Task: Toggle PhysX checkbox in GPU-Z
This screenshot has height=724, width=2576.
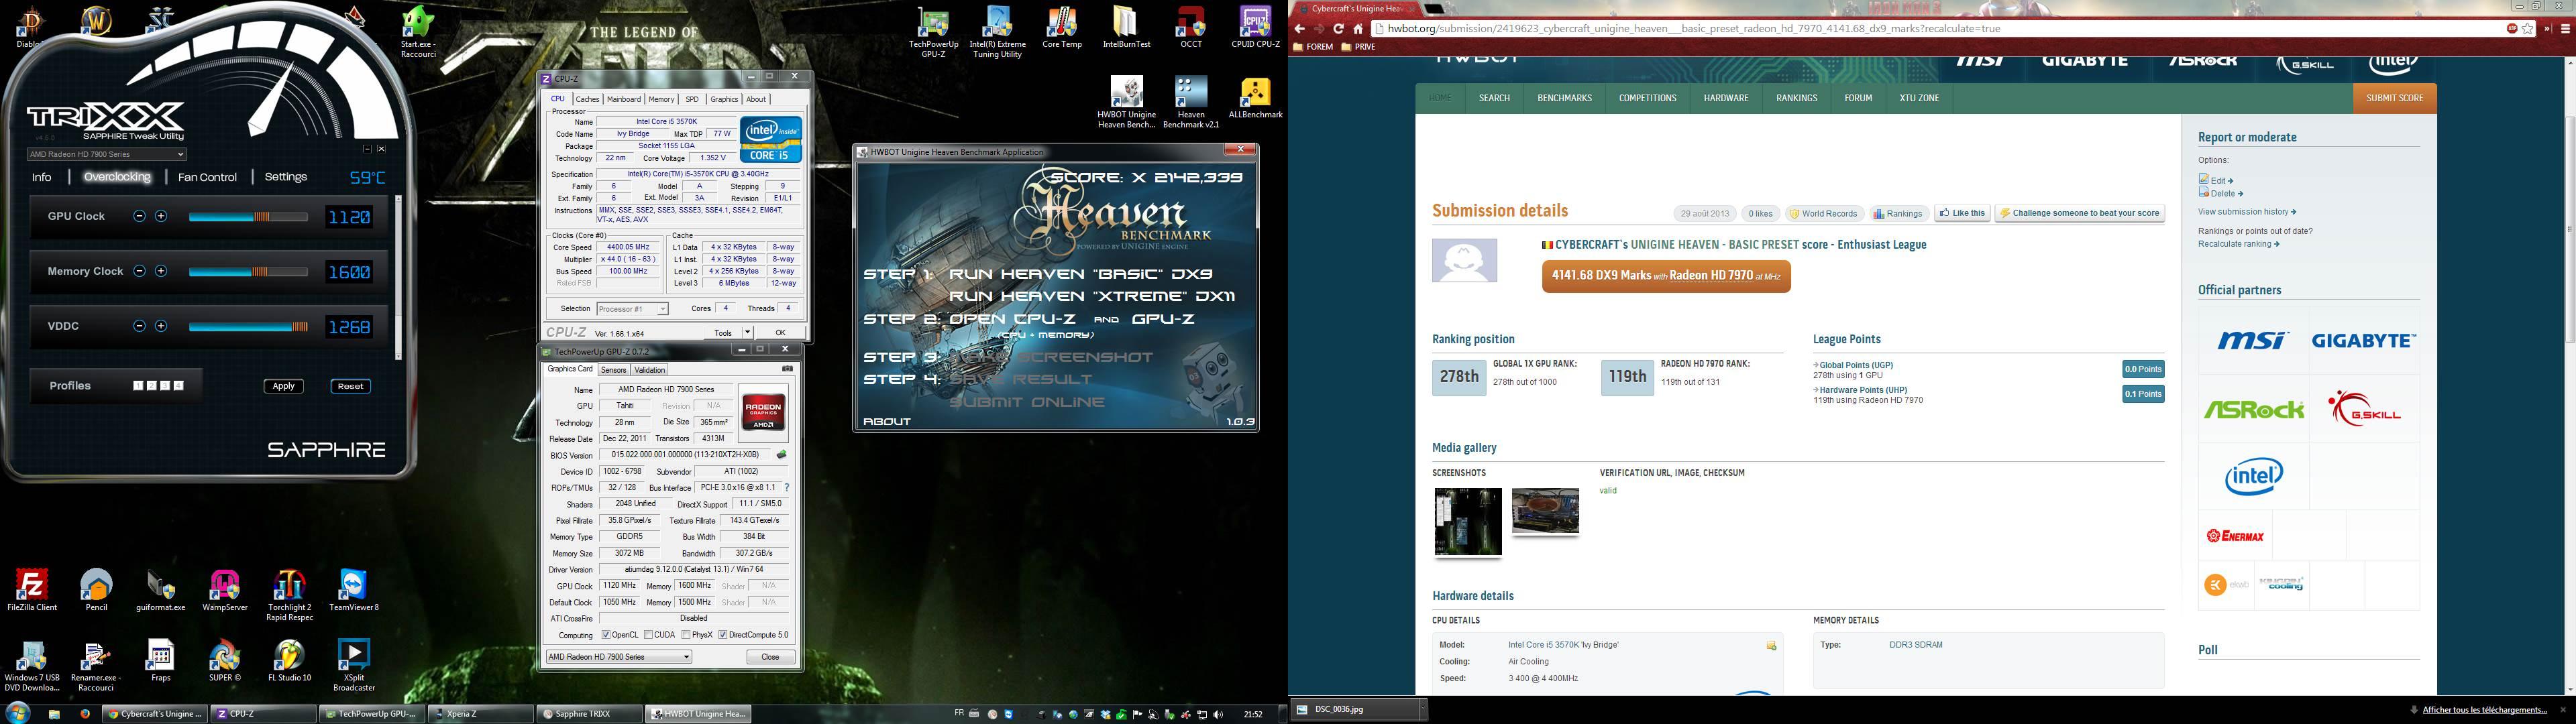Action: (686, 635)
